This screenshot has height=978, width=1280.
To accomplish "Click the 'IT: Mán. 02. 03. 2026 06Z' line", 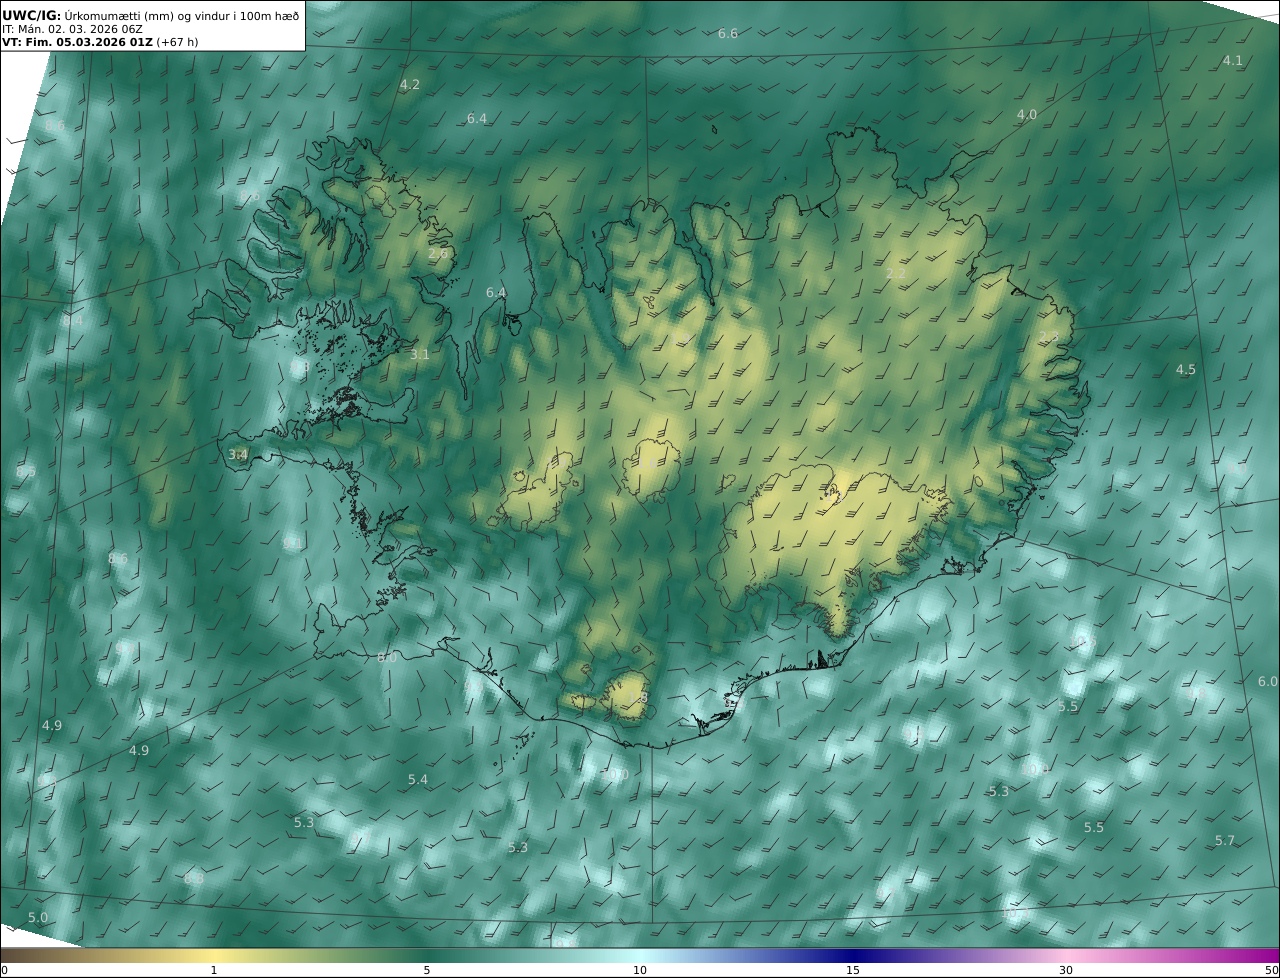I will pos(72,29).
